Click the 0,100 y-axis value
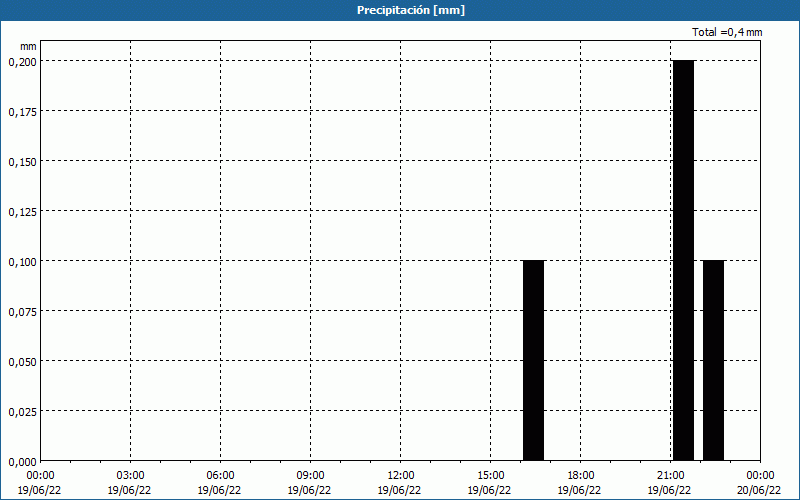Viewport: 800px width, 500px height. [22, 262]
